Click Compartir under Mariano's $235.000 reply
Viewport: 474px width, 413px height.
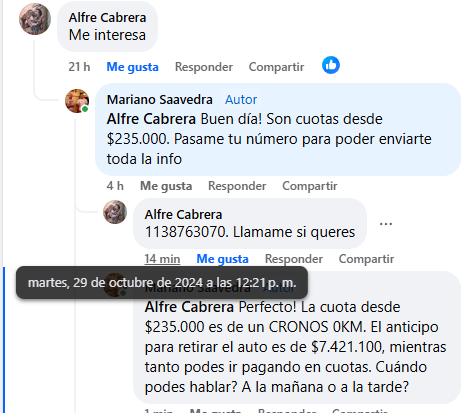coord(310,186)
